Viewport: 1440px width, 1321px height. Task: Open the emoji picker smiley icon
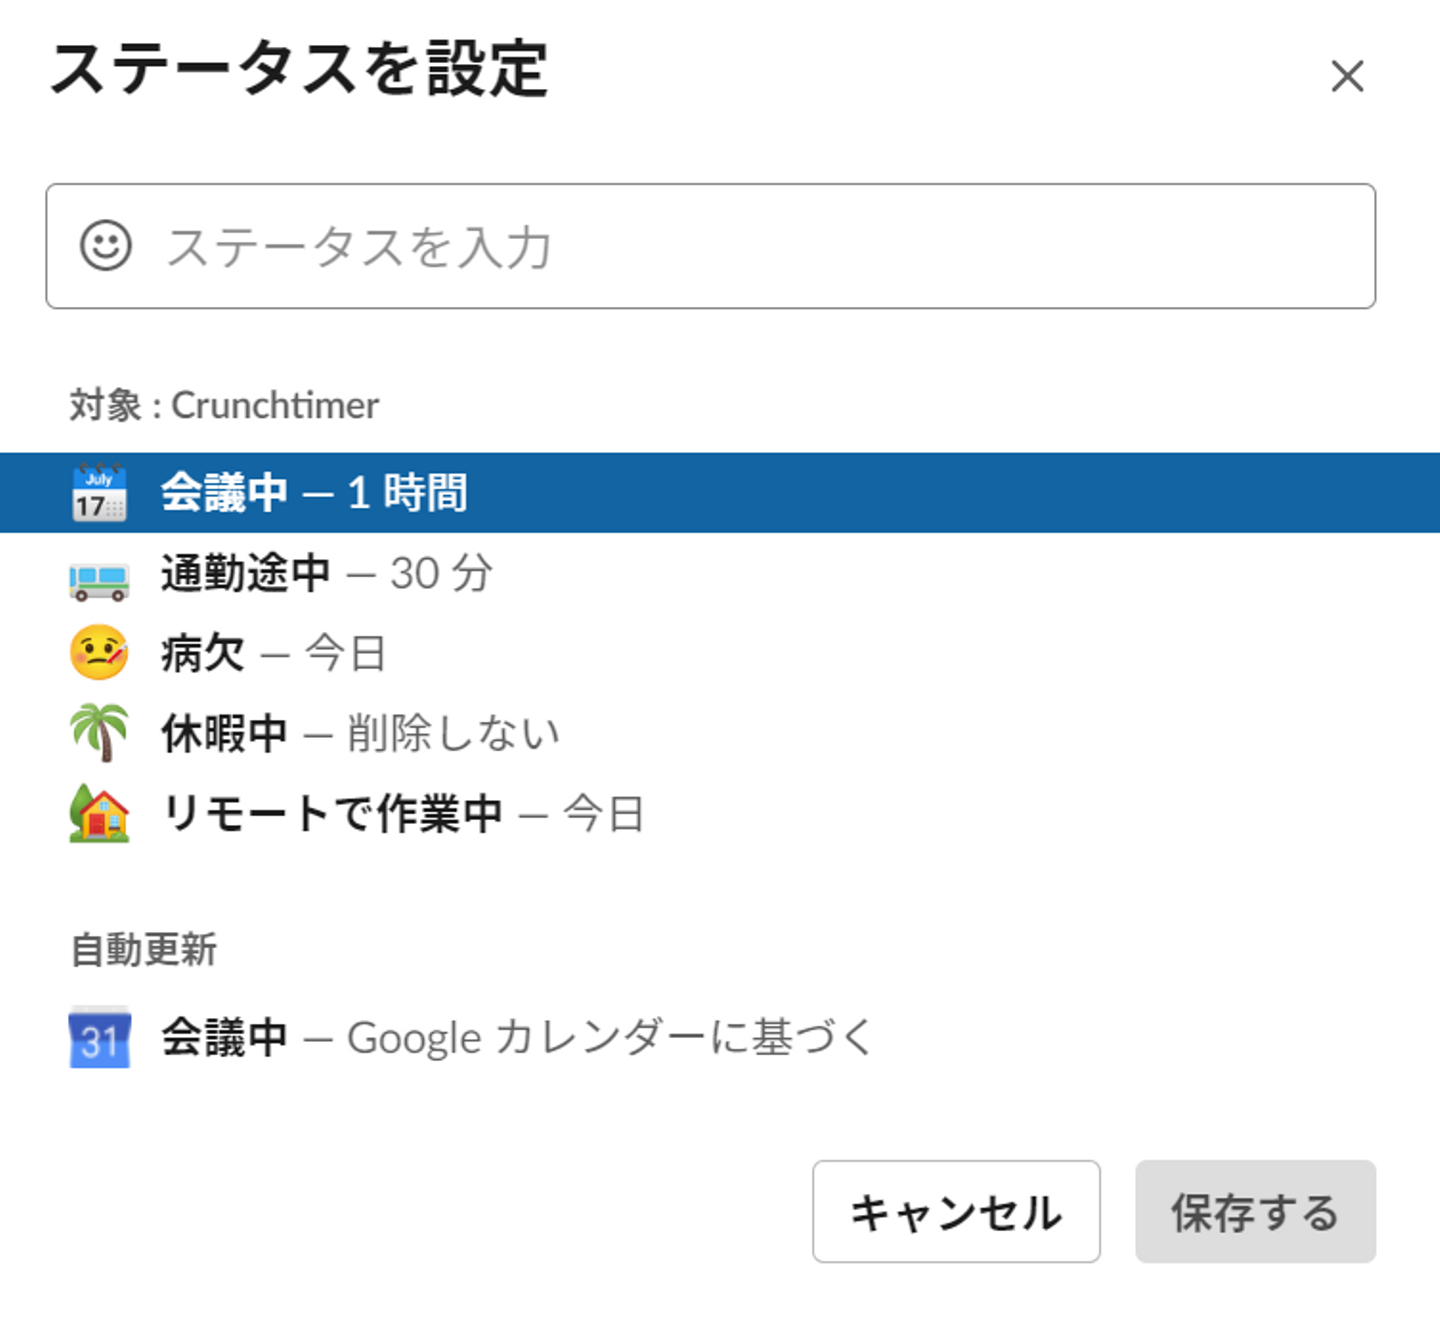105,246
